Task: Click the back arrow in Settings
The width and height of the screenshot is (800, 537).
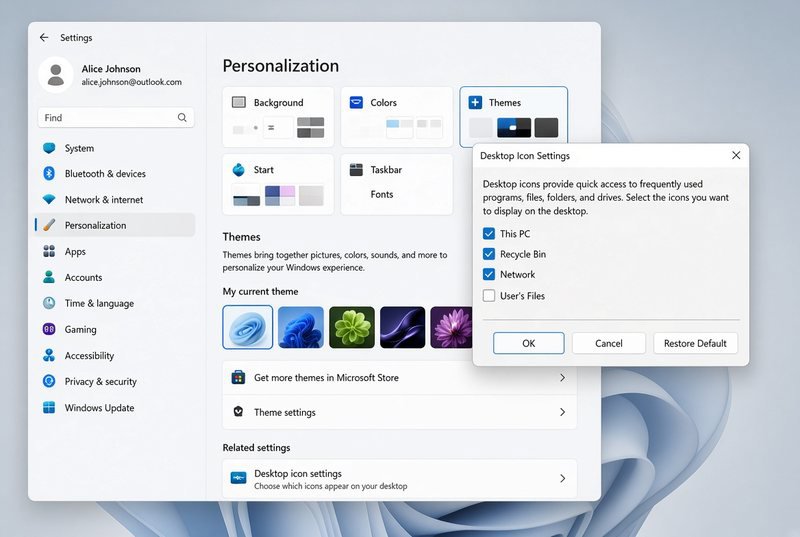Action: pyautogui.click(x=44, y=37)
